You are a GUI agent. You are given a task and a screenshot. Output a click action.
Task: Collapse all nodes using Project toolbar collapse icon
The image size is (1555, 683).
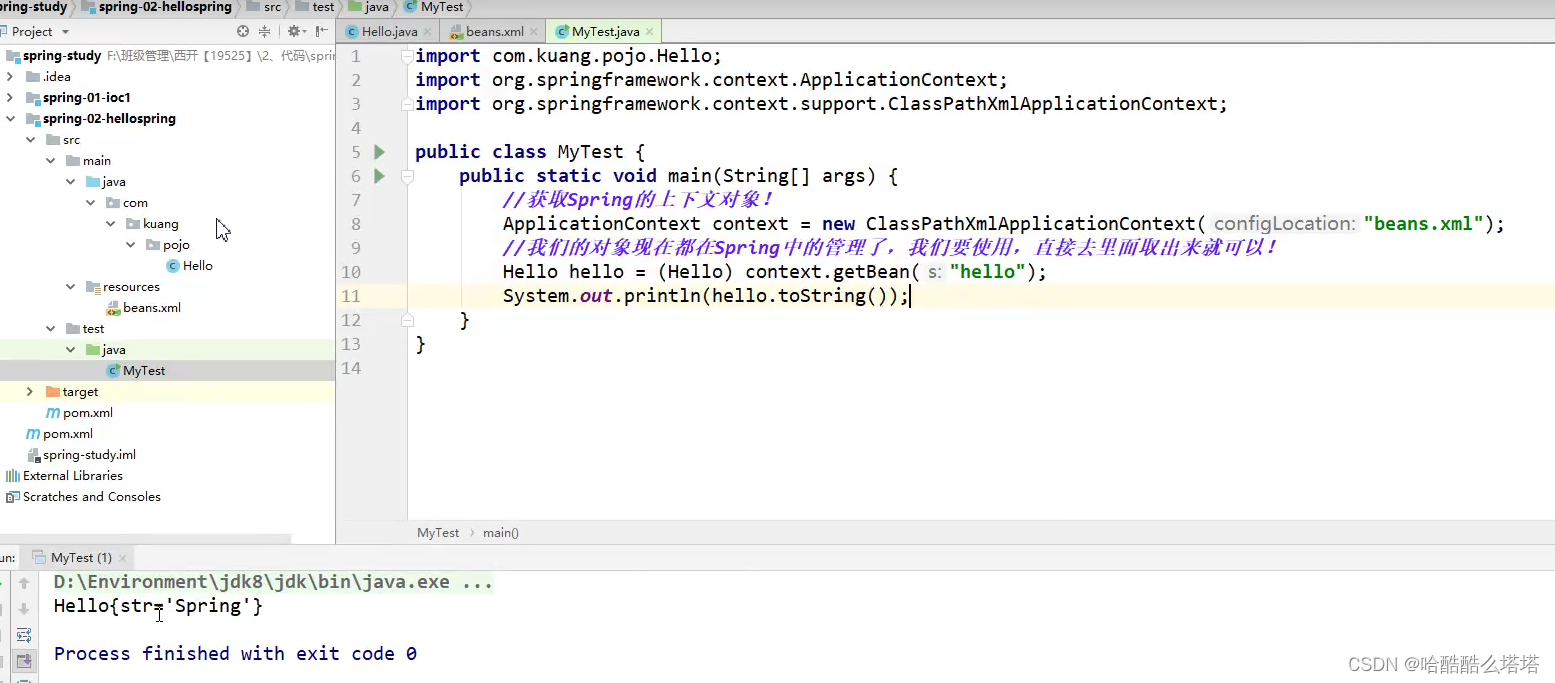pos(264,31)
